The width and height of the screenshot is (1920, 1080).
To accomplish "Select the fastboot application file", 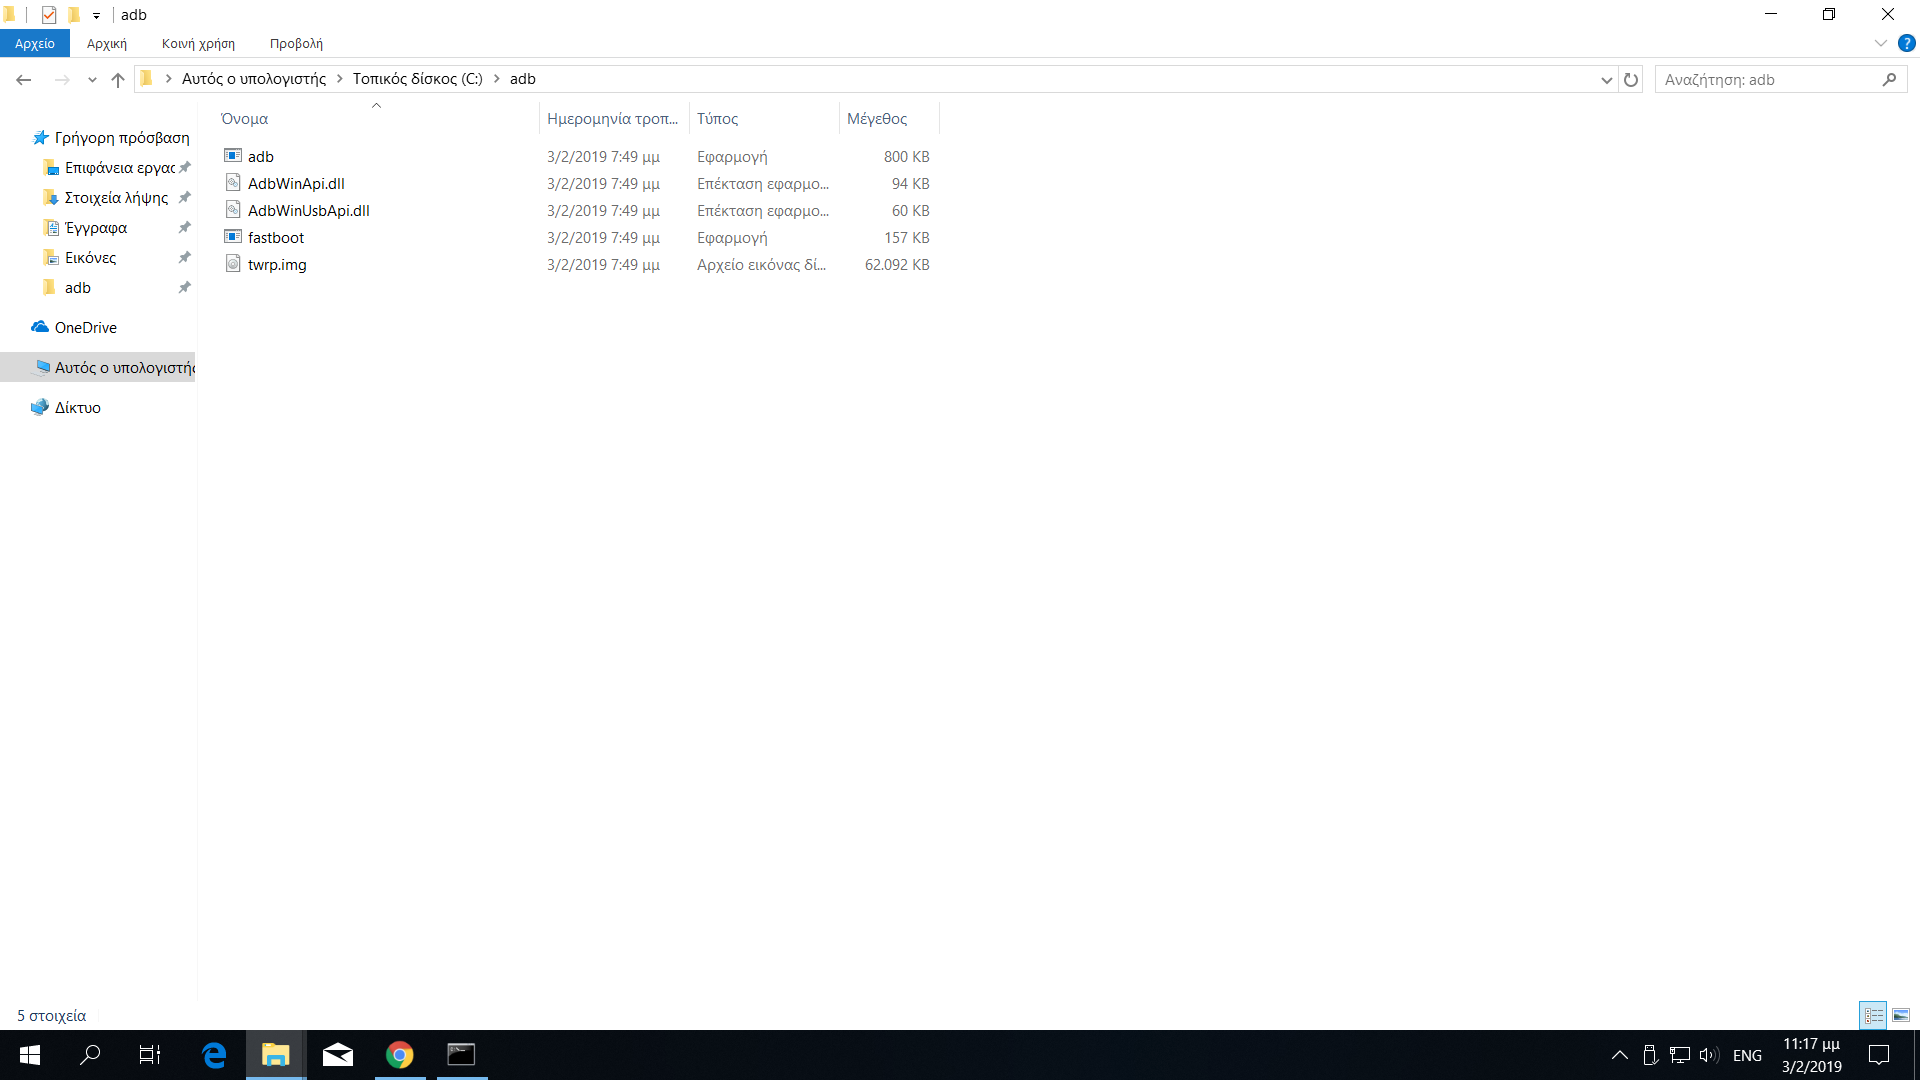I will 276,238.
